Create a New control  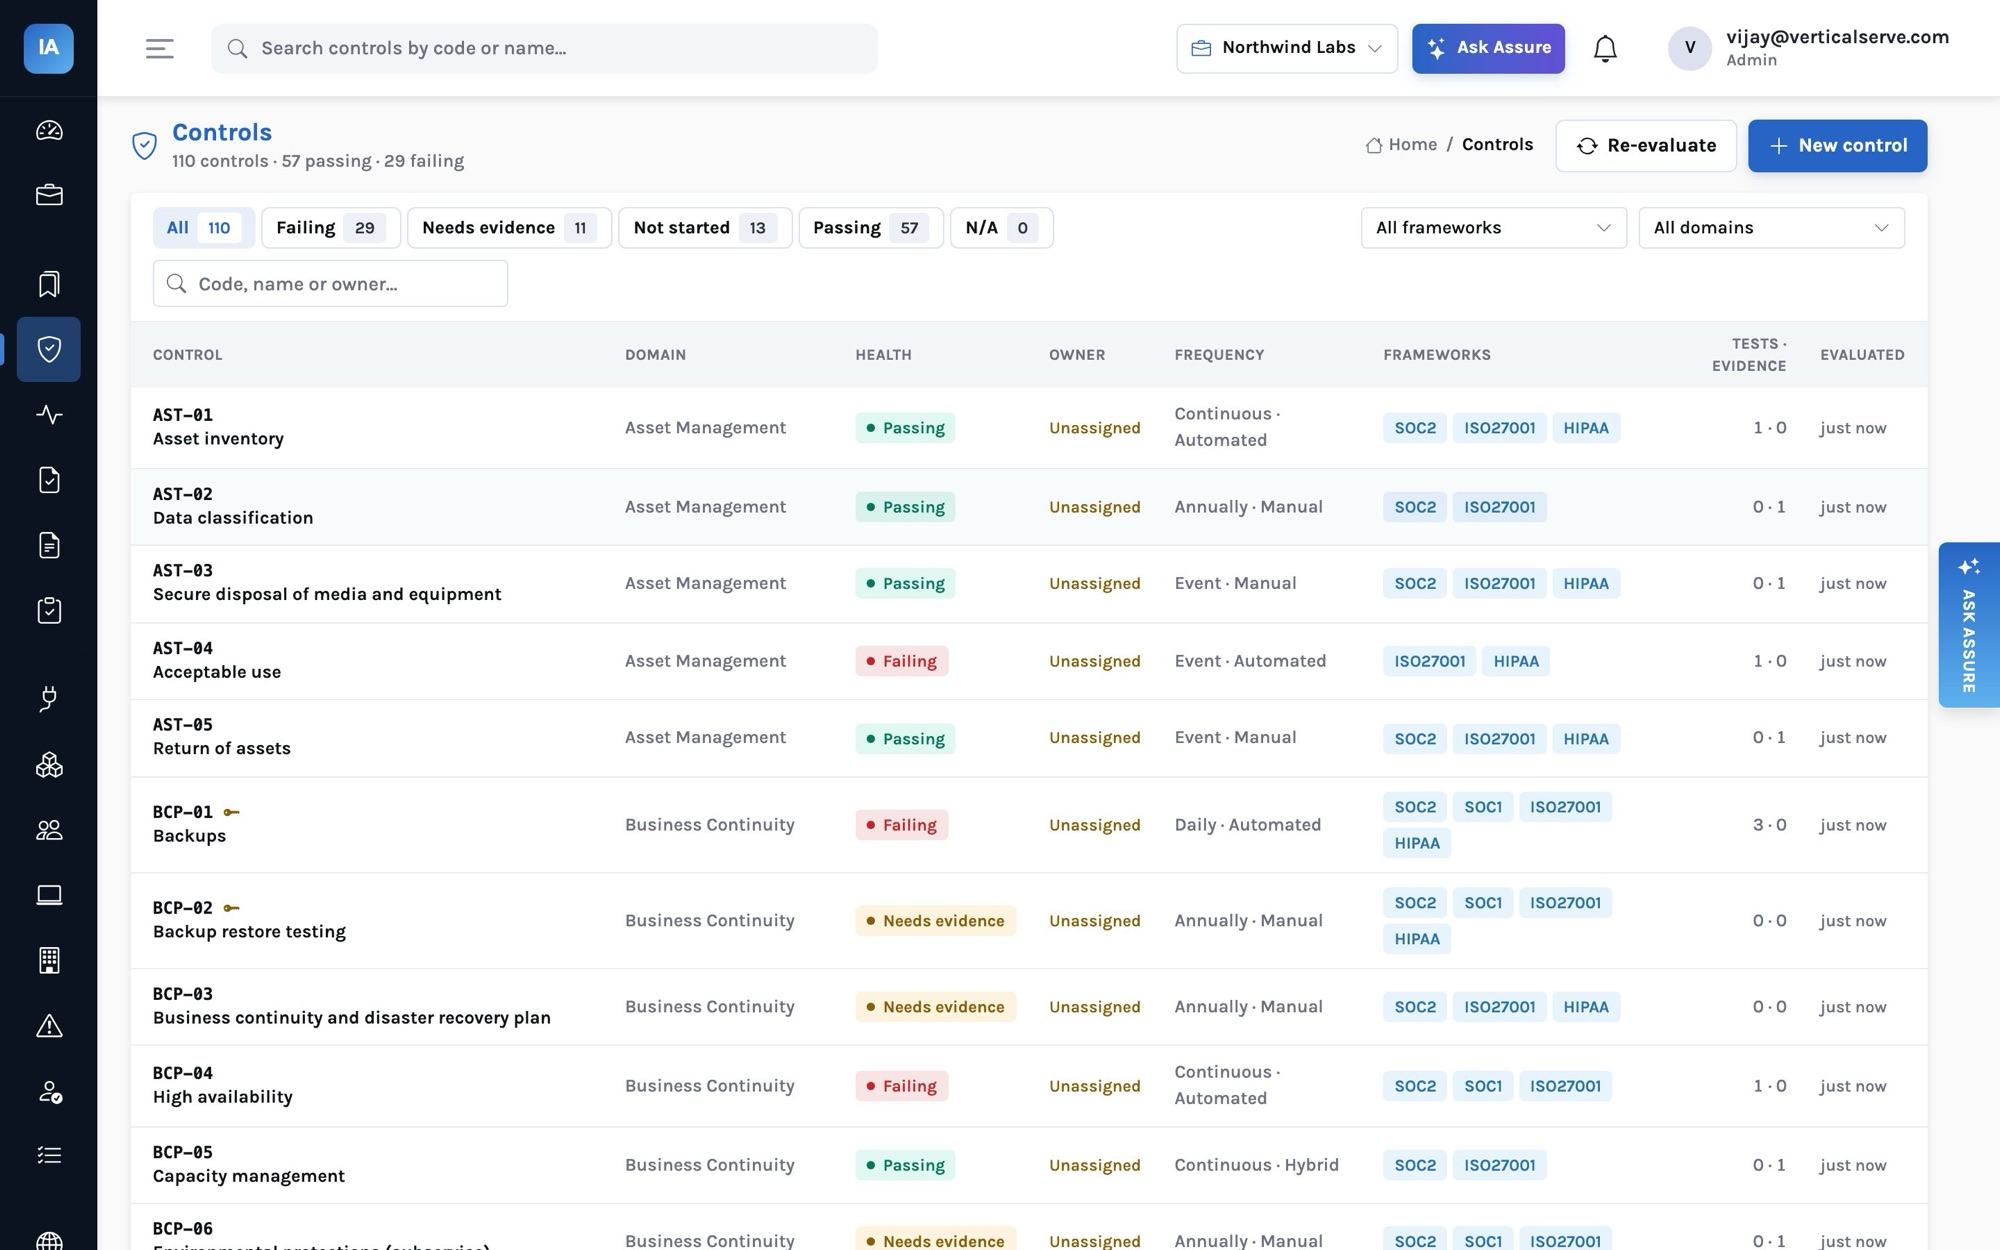click(x=1837, y=146)
